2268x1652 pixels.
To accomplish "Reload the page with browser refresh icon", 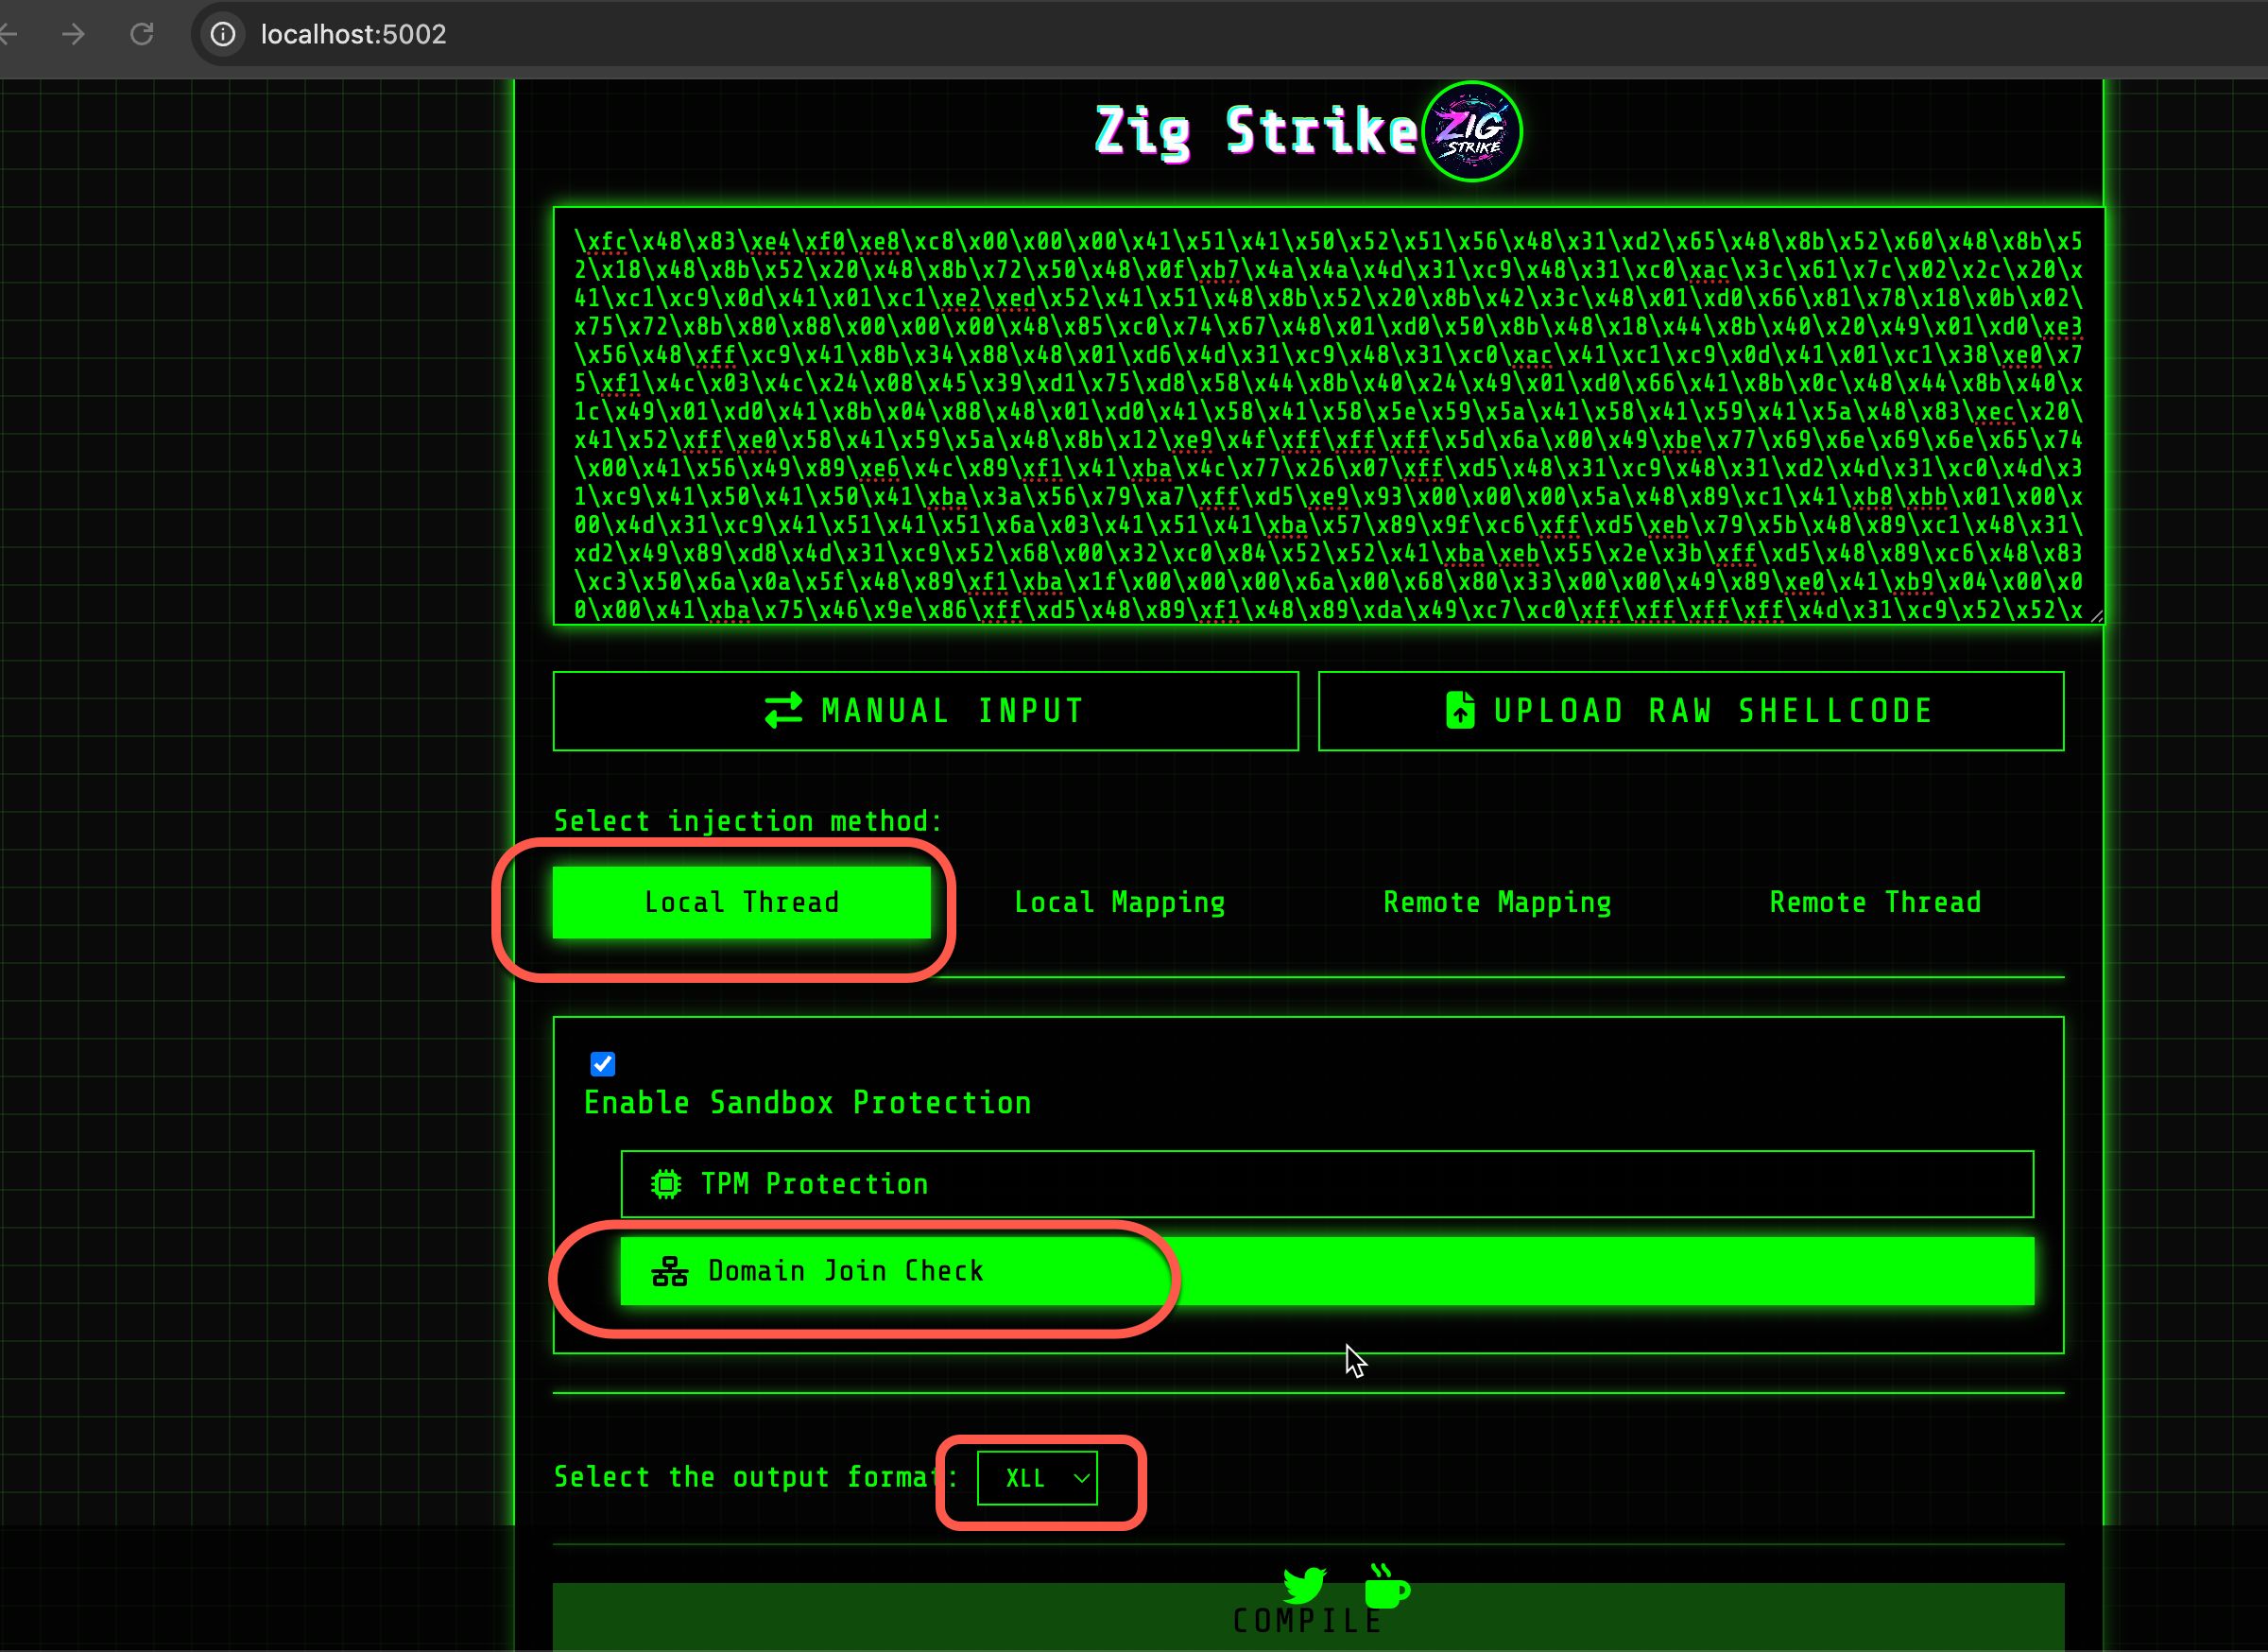I will click(x=142, y=35).
